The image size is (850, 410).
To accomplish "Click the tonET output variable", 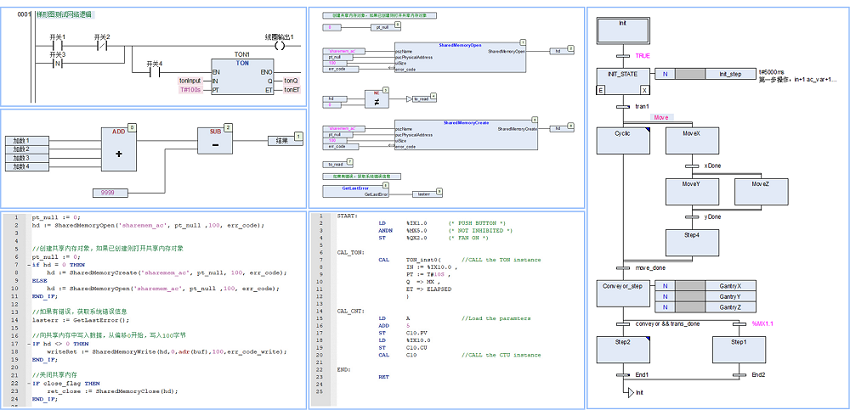I will (x=291, y=89).
